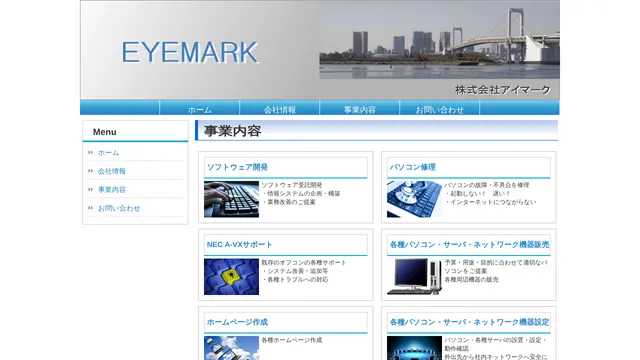640x360 pixels.
Task: Go to 会社情報 in the sidebar Menu
Action: tap(112, 171)
